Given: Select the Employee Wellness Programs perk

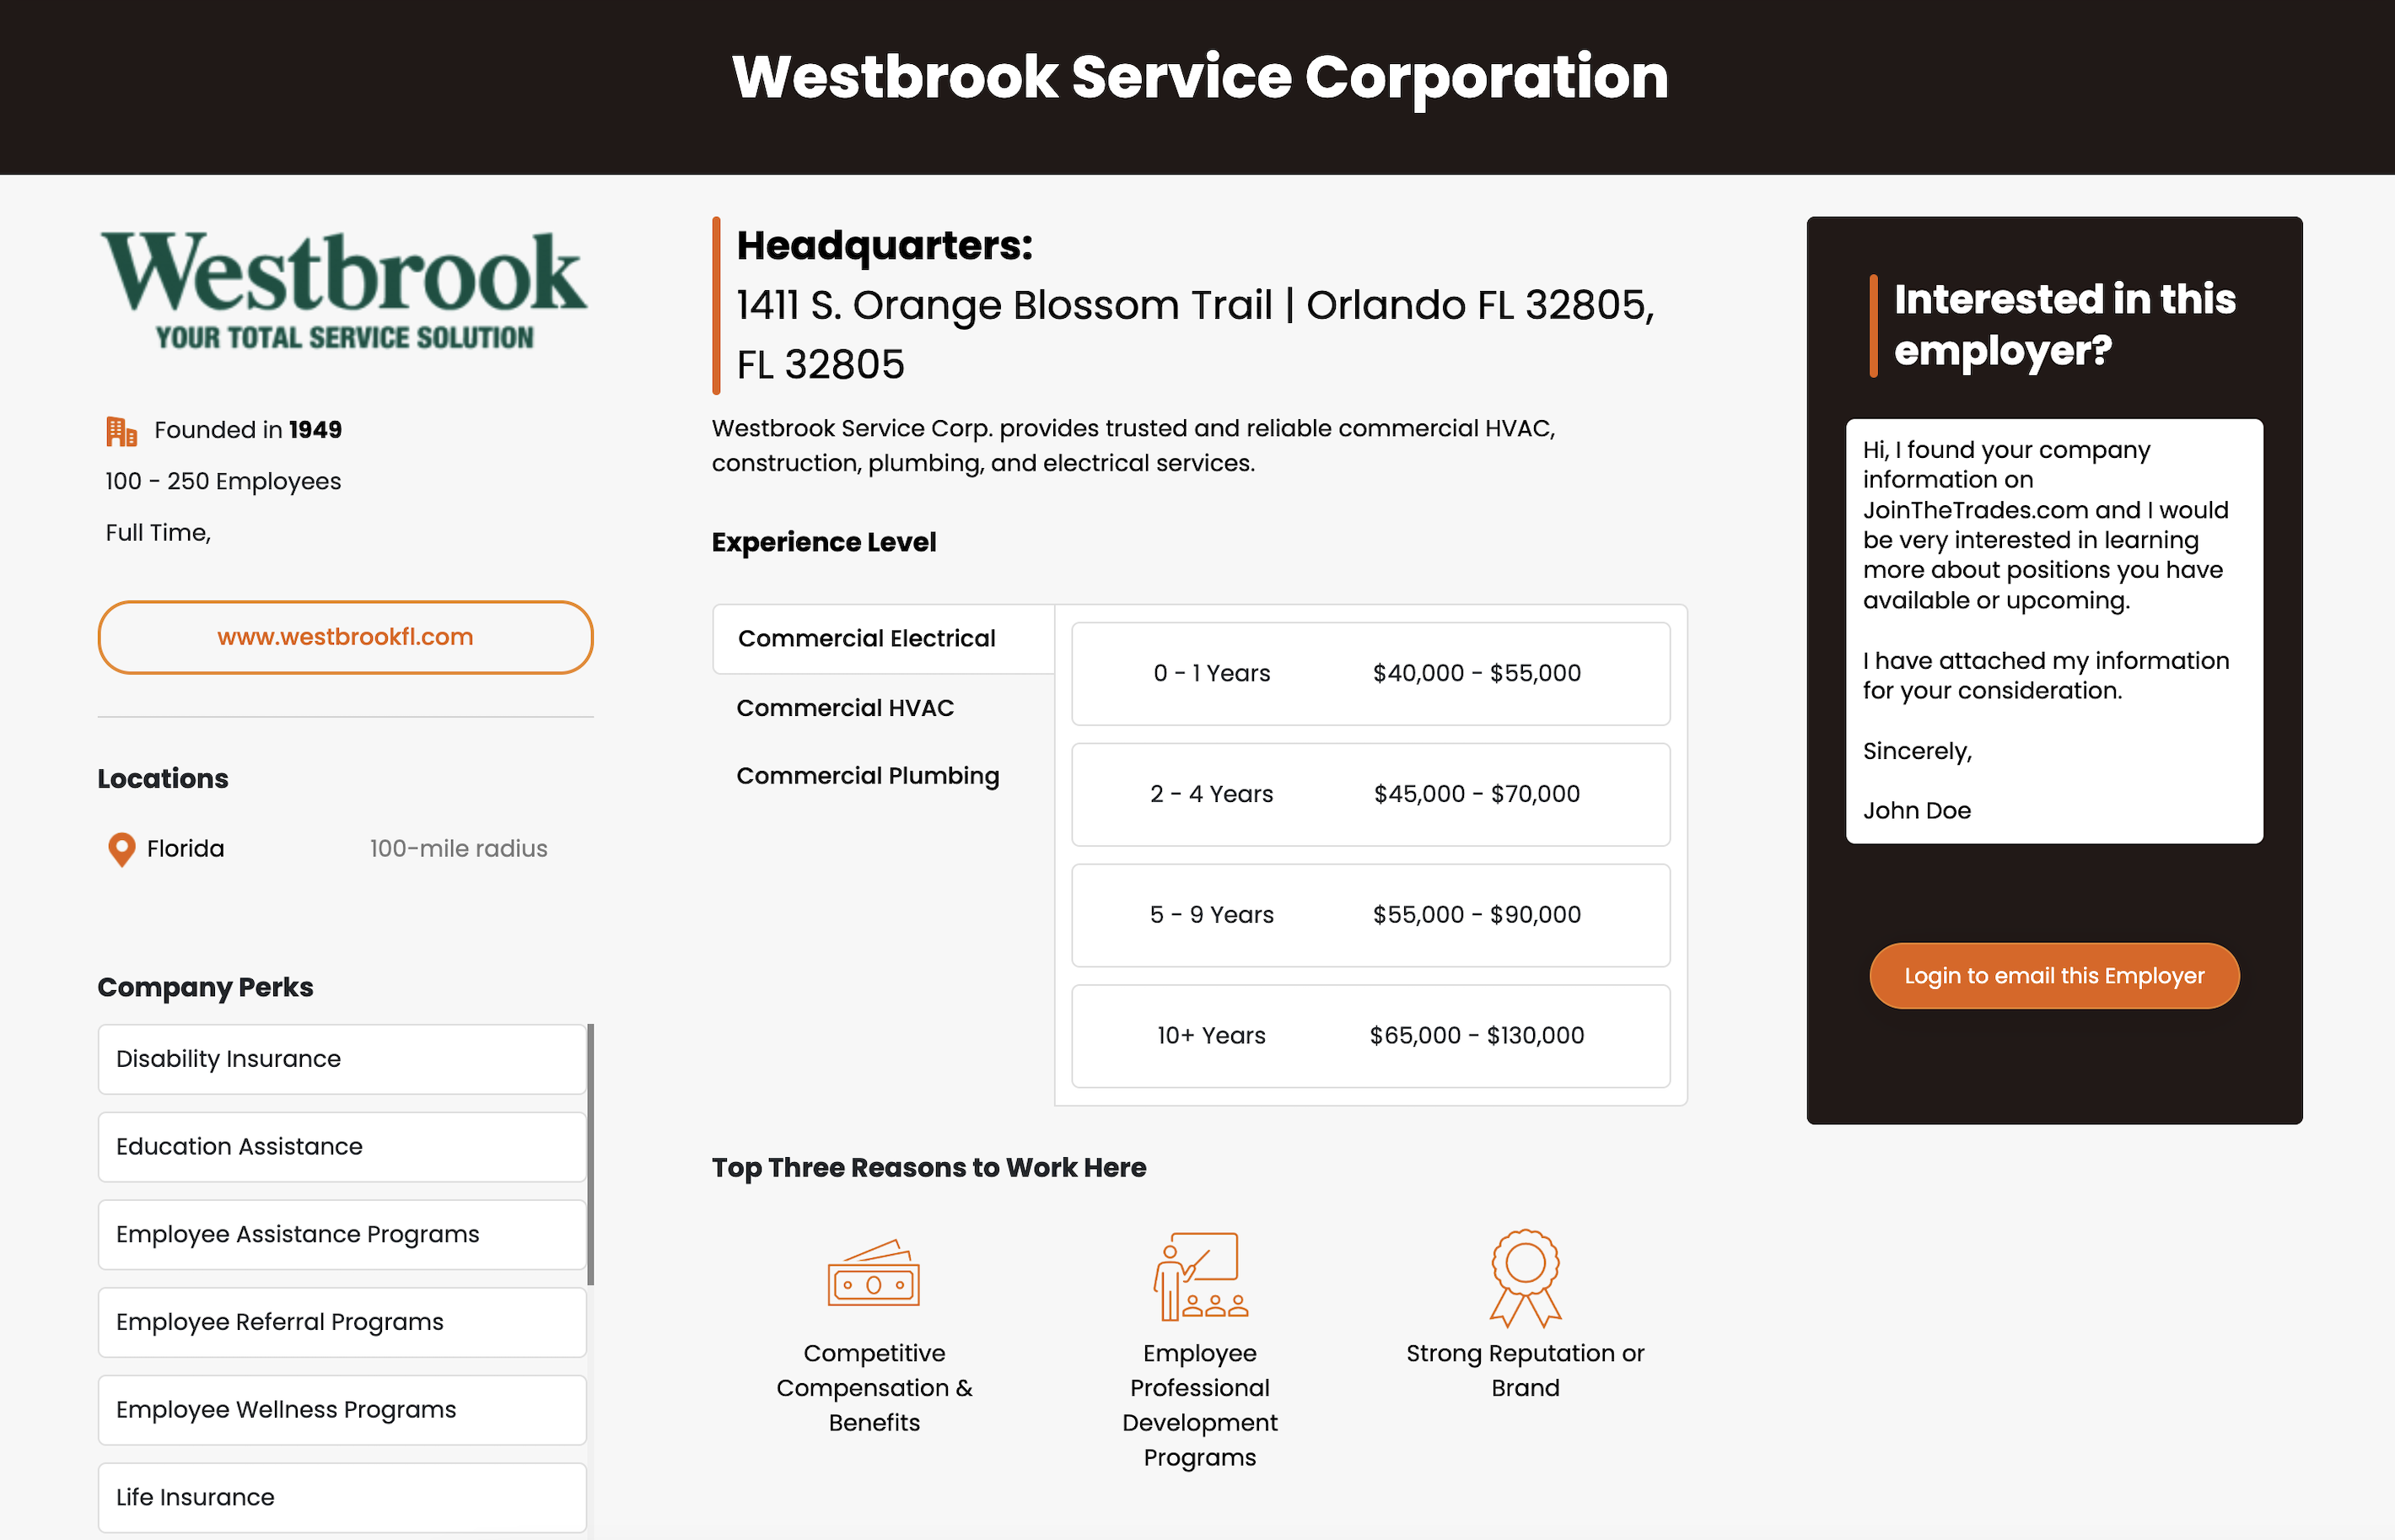Looking at the screenshot, I should (342, 1410).
